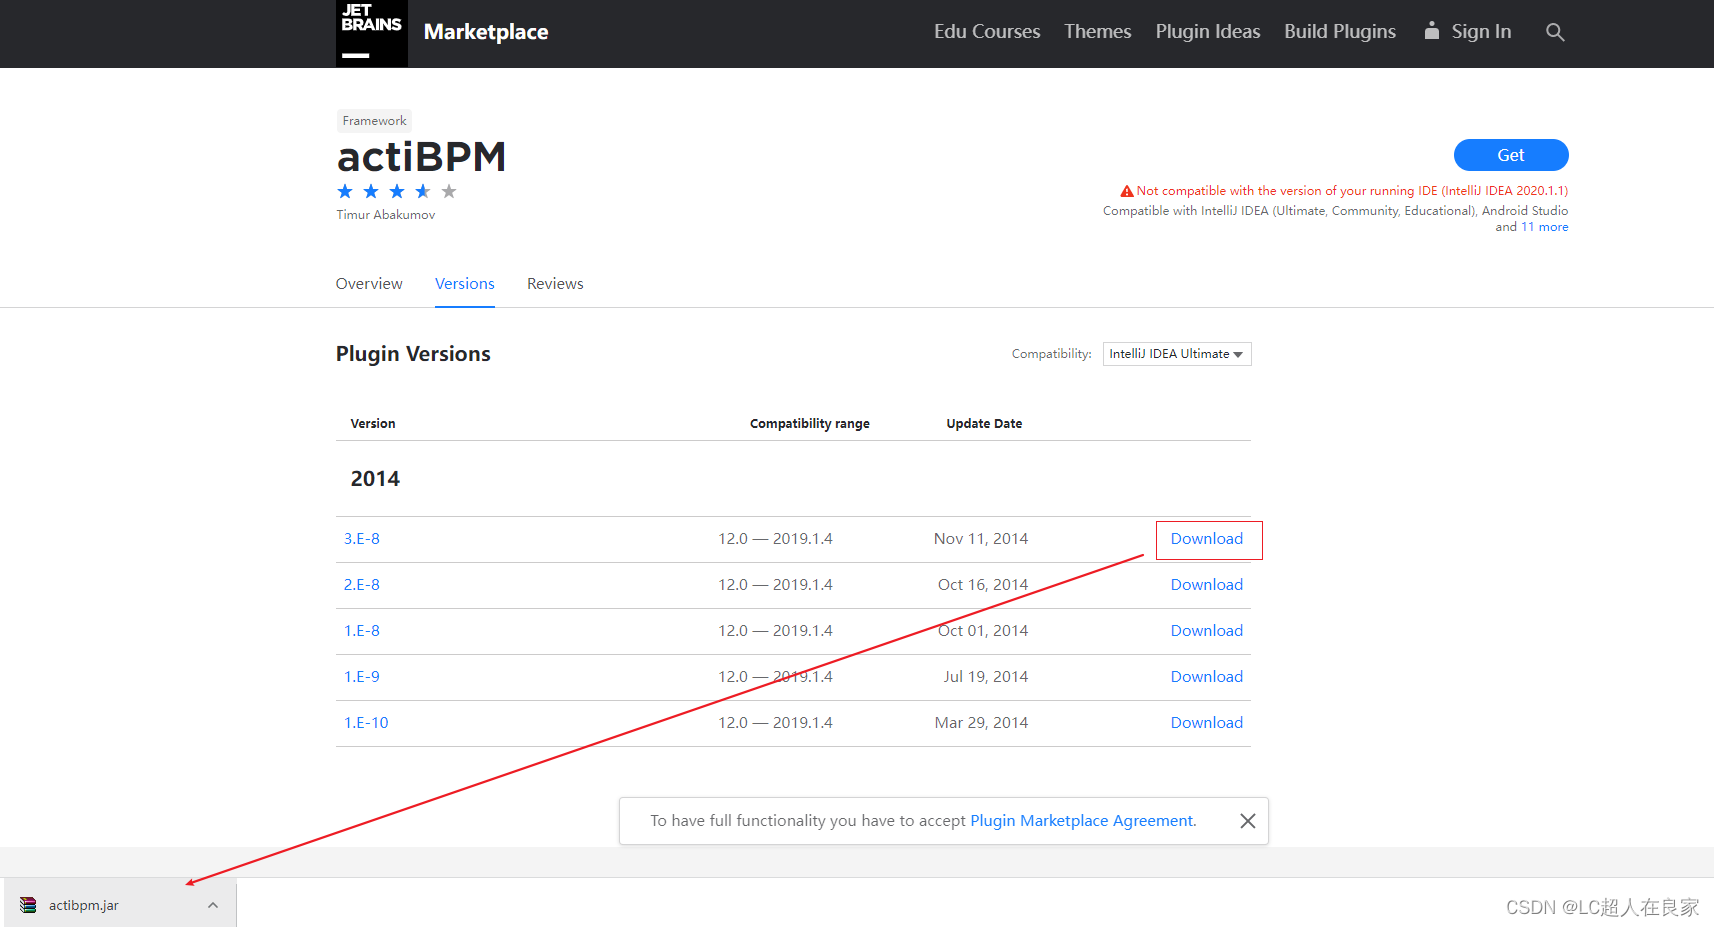This screenshot has height=927, width=1714.
Task: Select the Versions tab
Action: point(465,284)
